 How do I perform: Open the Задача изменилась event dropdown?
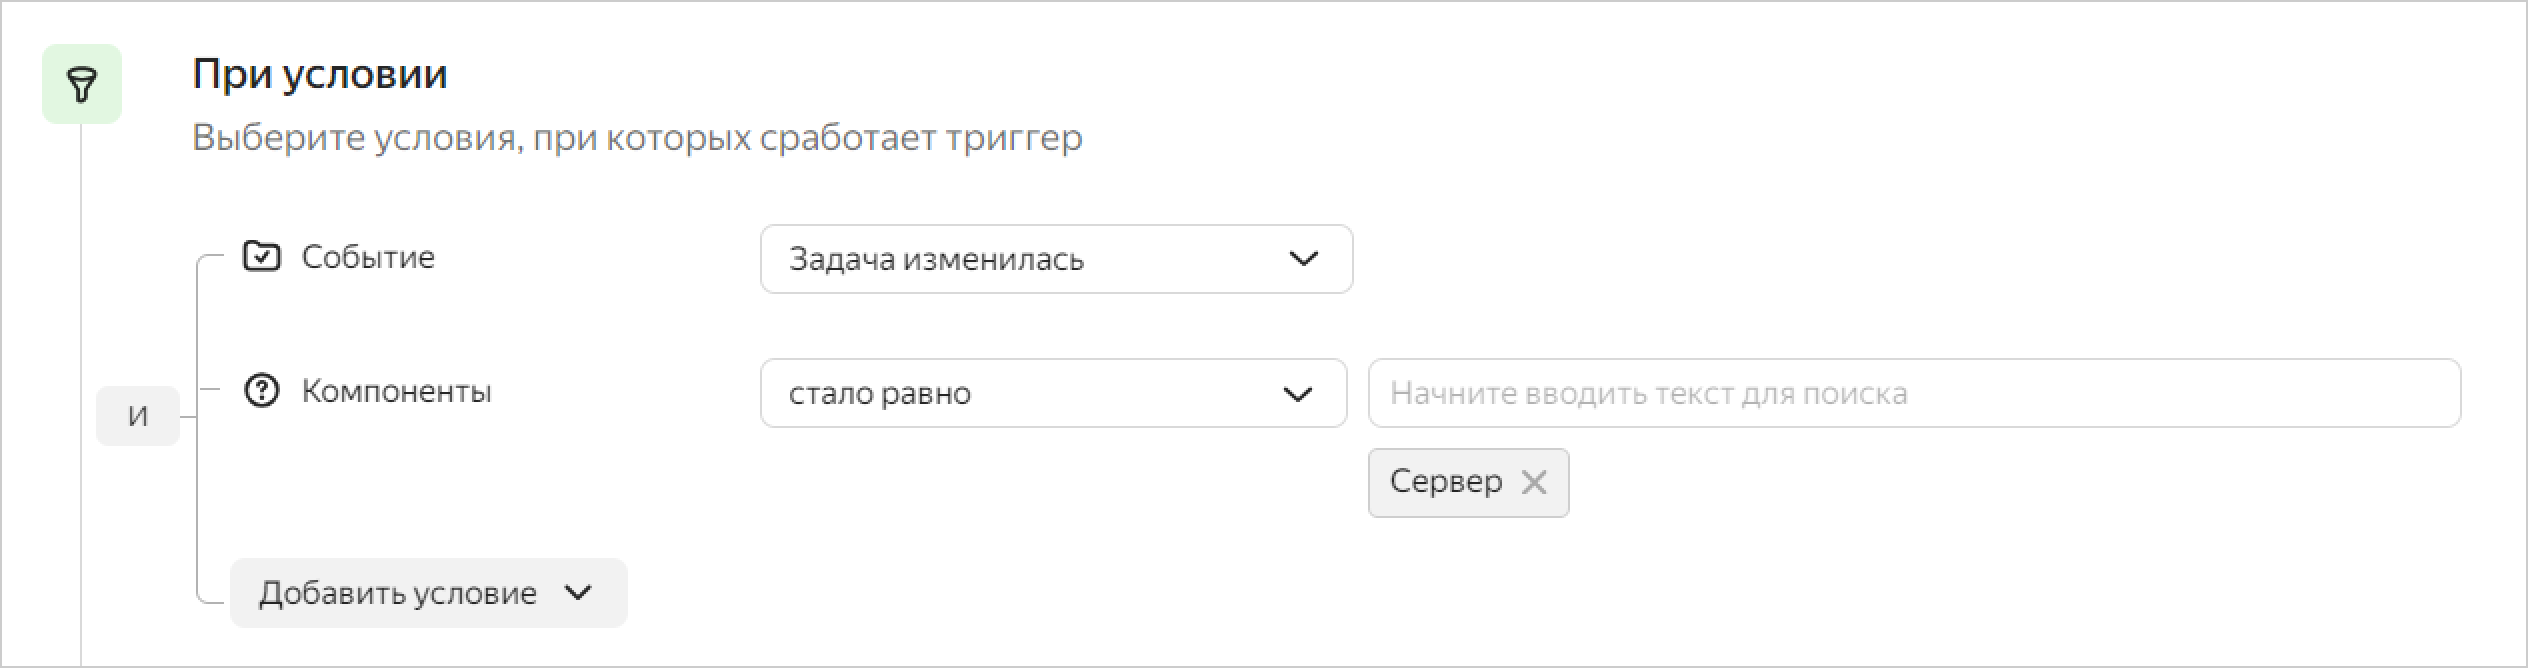click(x=1055, y=259)
